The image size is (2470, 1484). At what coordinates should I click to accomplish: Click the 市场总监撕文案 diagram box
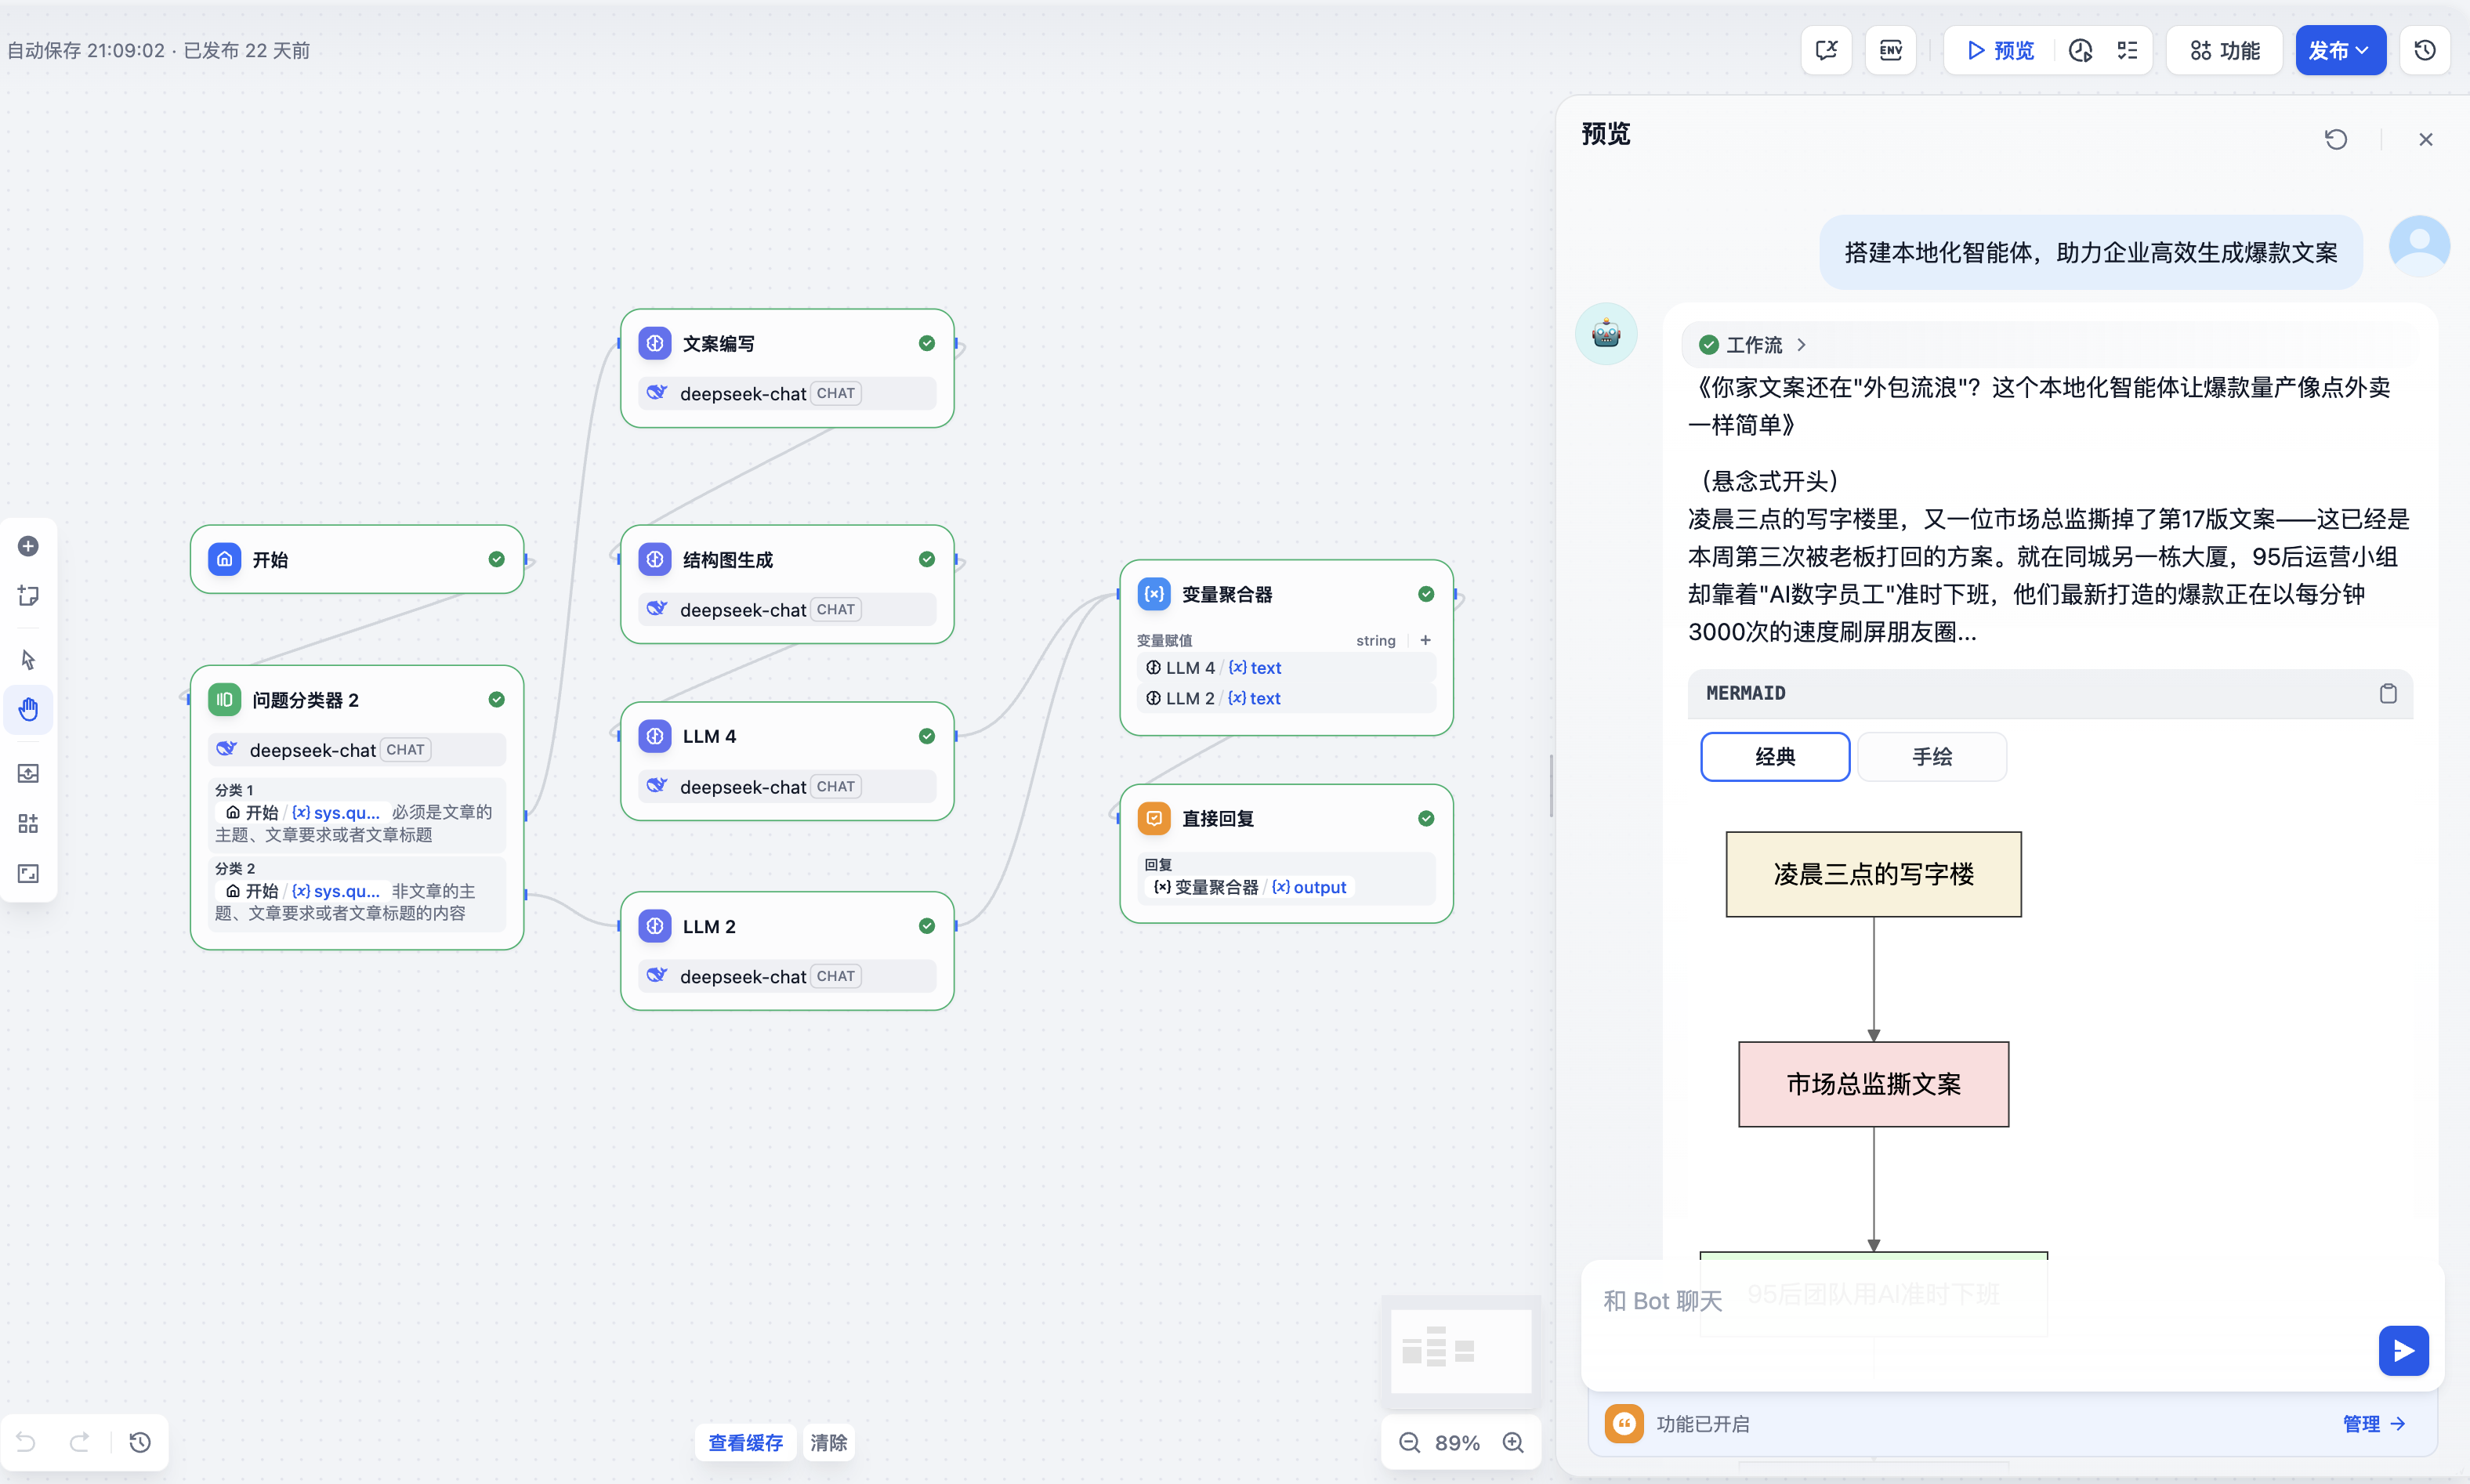(1873, 1084)
